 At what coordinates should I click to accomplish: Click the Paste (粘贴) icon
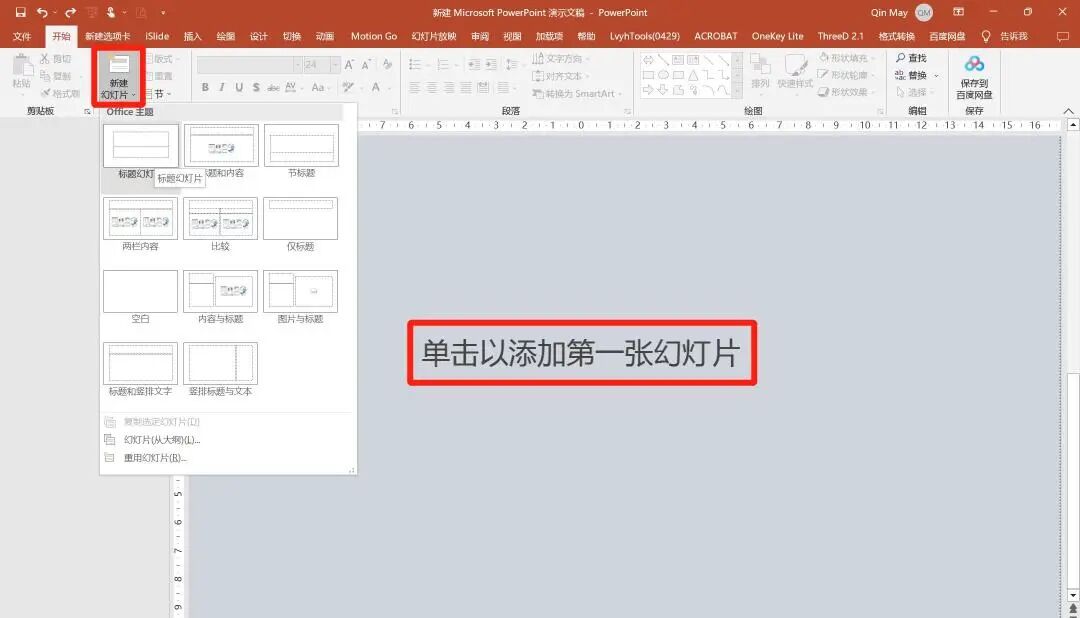(x=21, y=67)
